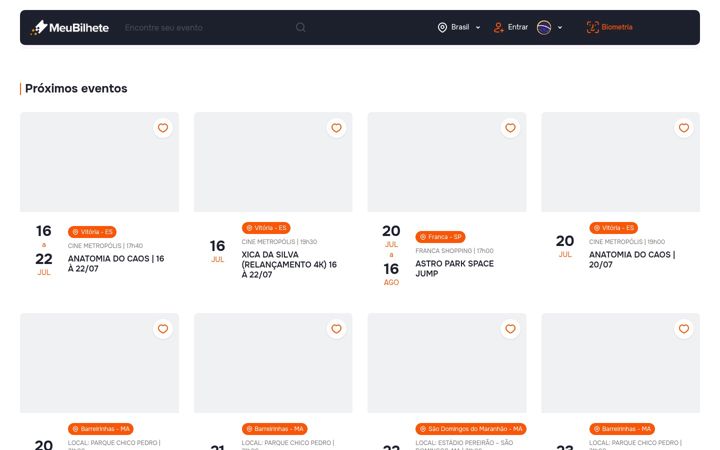Viewport: 720px width, 450px height.
Task: Select the Brazil flag language icon
Action: (x=544, y=28)
